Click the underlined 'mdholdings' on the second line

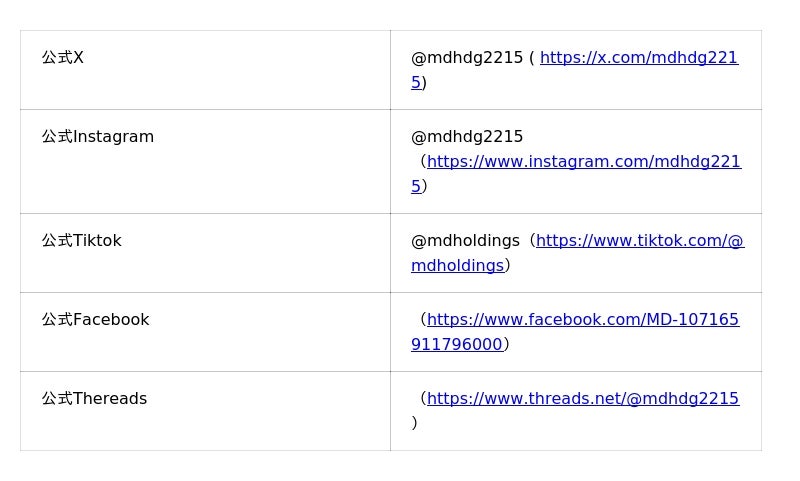[x=457, y=266]
